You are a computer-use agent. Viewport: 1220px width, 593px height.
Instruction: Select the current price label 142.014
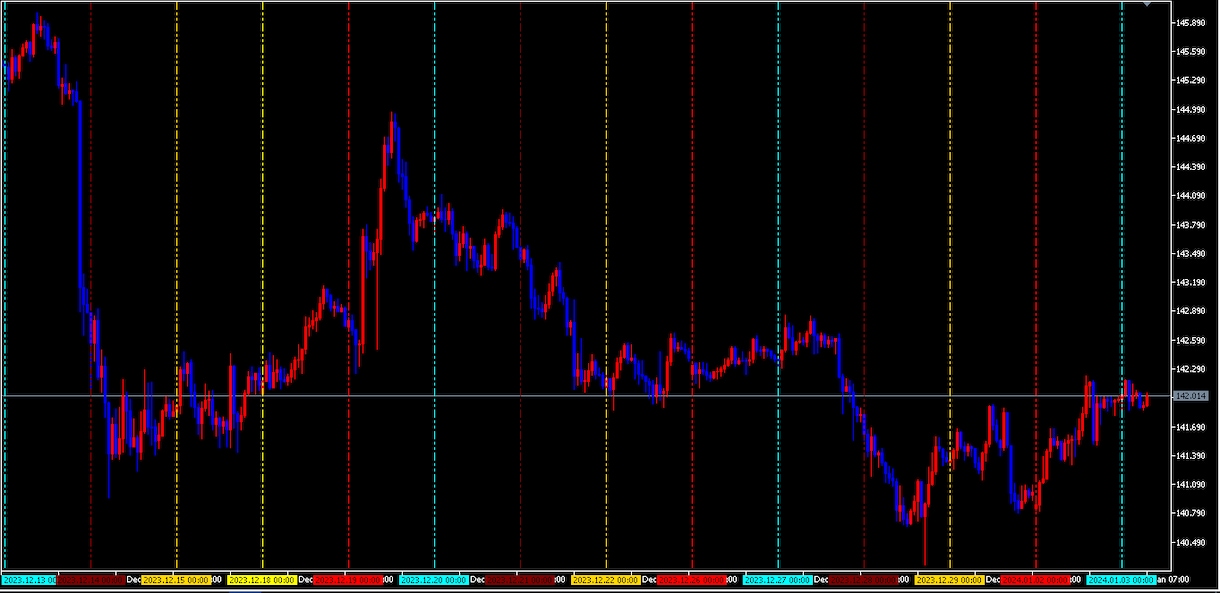[x=1192, y=396]
